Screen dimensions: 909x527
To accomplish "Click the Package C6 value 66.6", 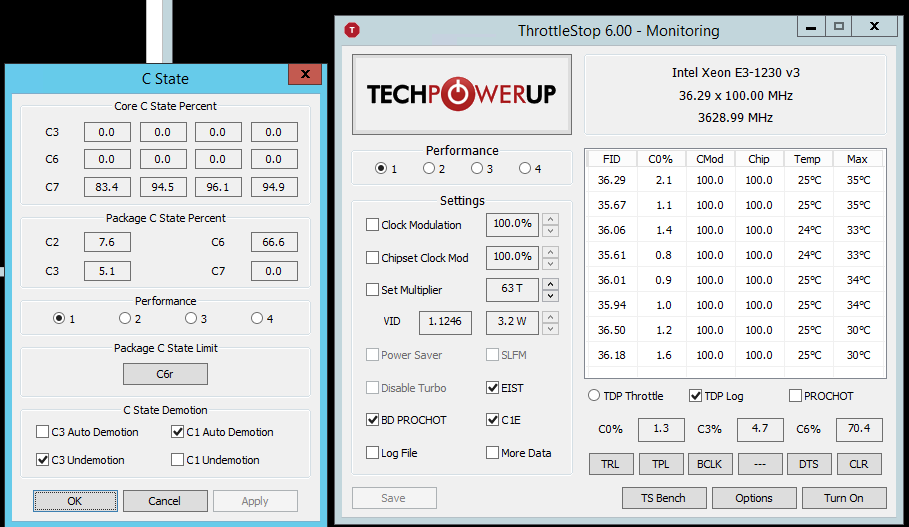I will pos(274,242).
